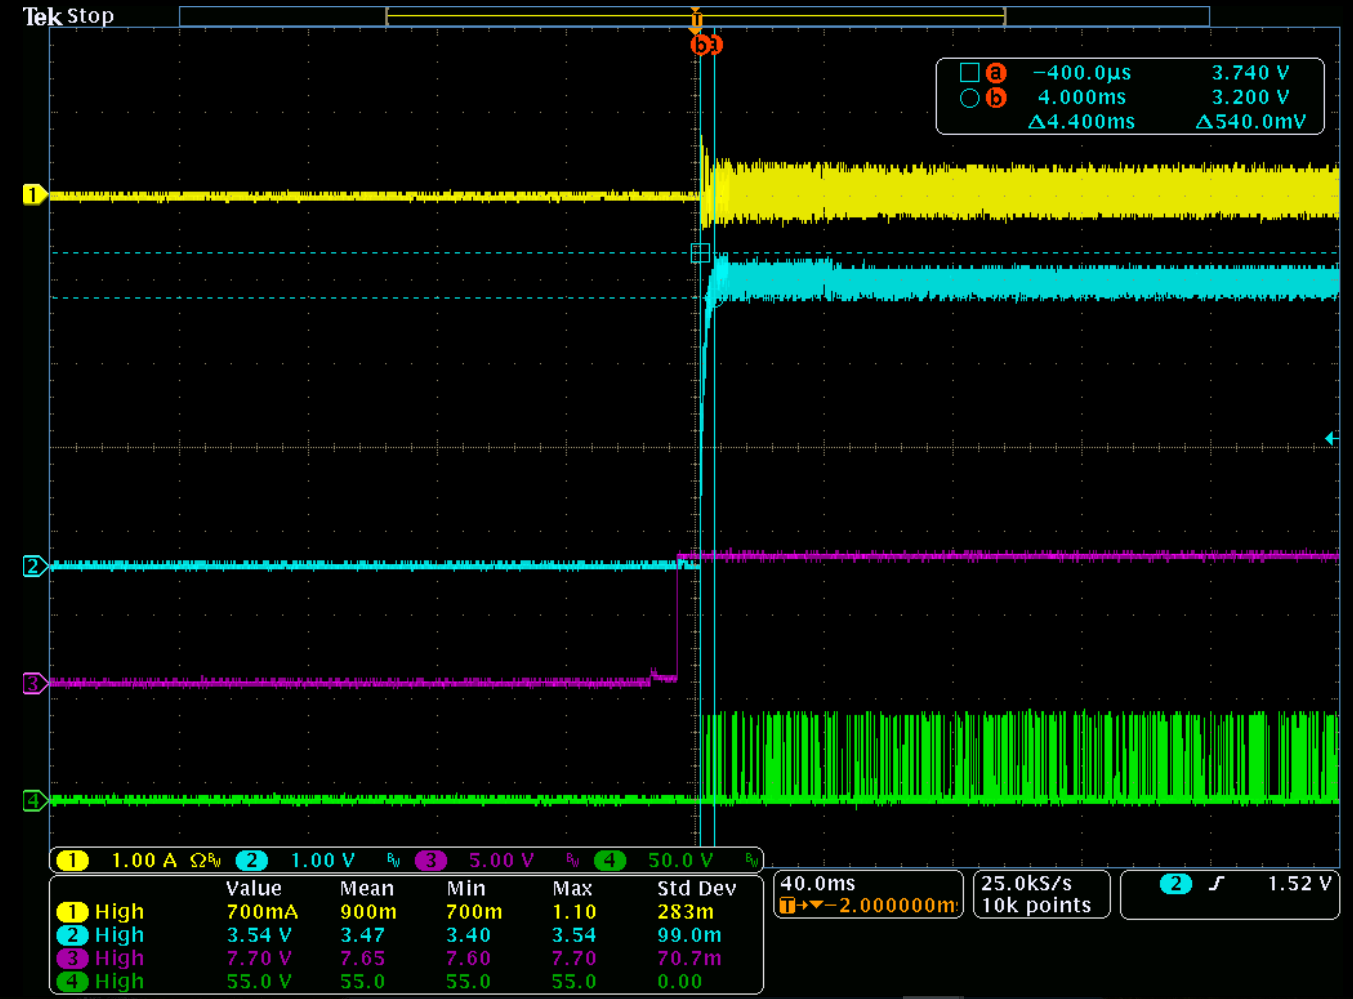The width and height of the screenshot is (1353, 999).
Task: Click cursor b's circle symbol in the cursor readout
Action: [969, 98]
